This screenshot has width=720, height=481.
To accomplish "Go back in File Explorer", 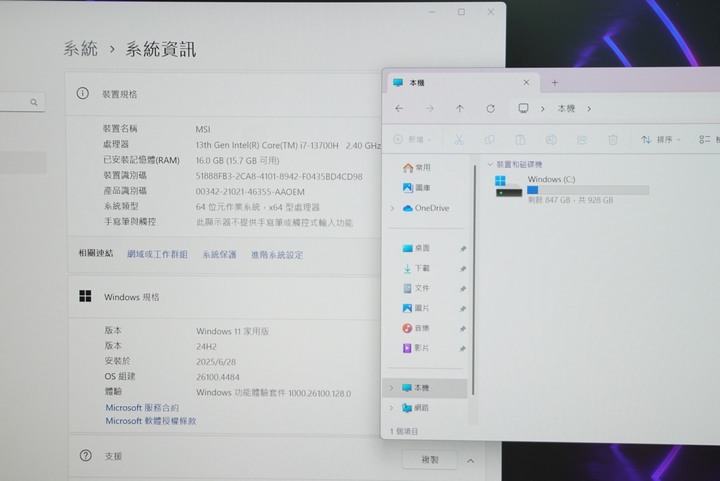I will 399,108.
